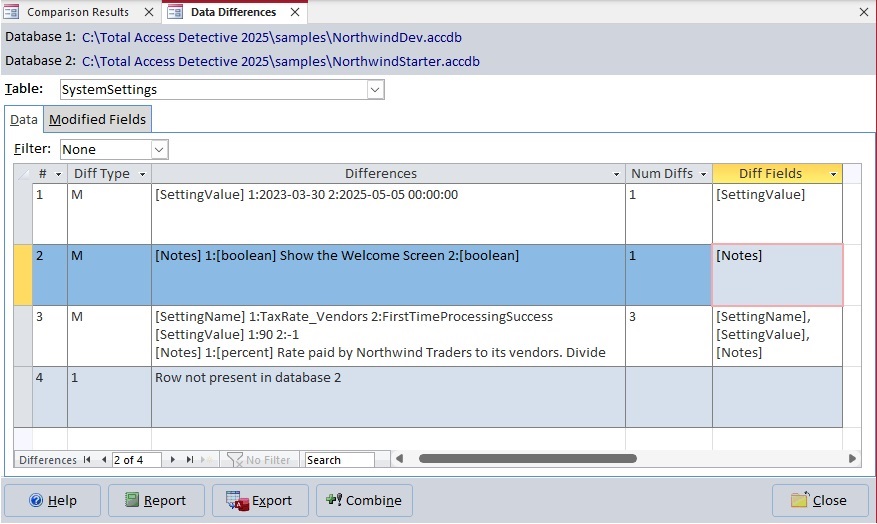877x524 pixels.
Task: Click the Export button
Action: 260,500
